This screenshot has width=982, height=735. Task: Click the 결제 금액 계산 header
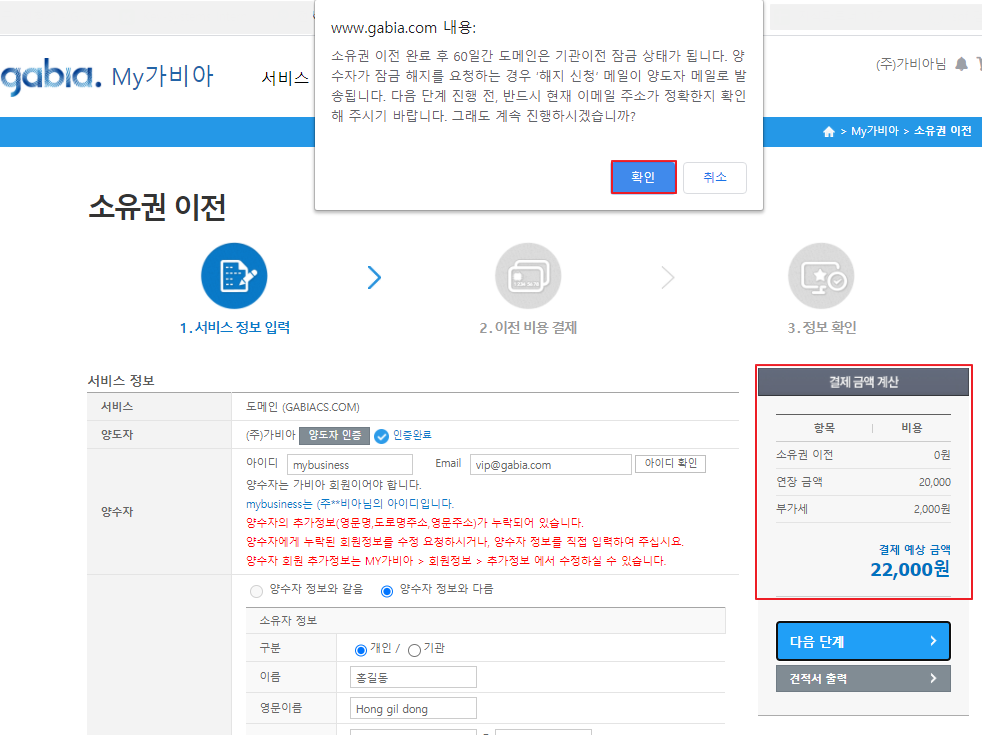[863, 382]
